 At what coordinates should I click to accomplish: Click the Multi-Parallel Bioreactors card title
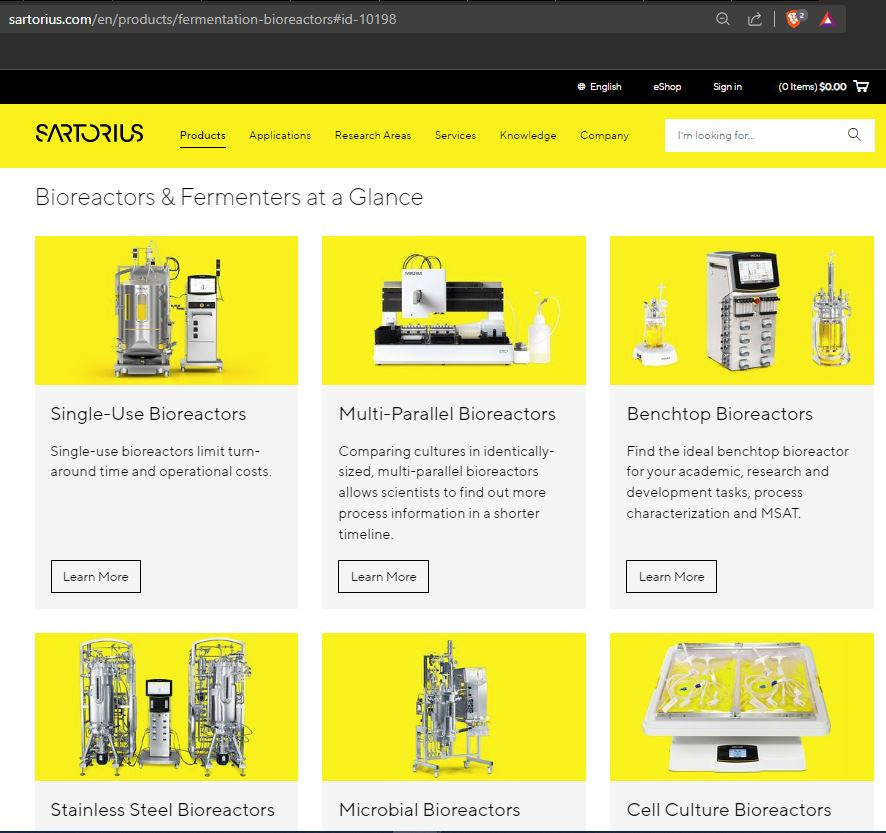[x=447, y=414]
